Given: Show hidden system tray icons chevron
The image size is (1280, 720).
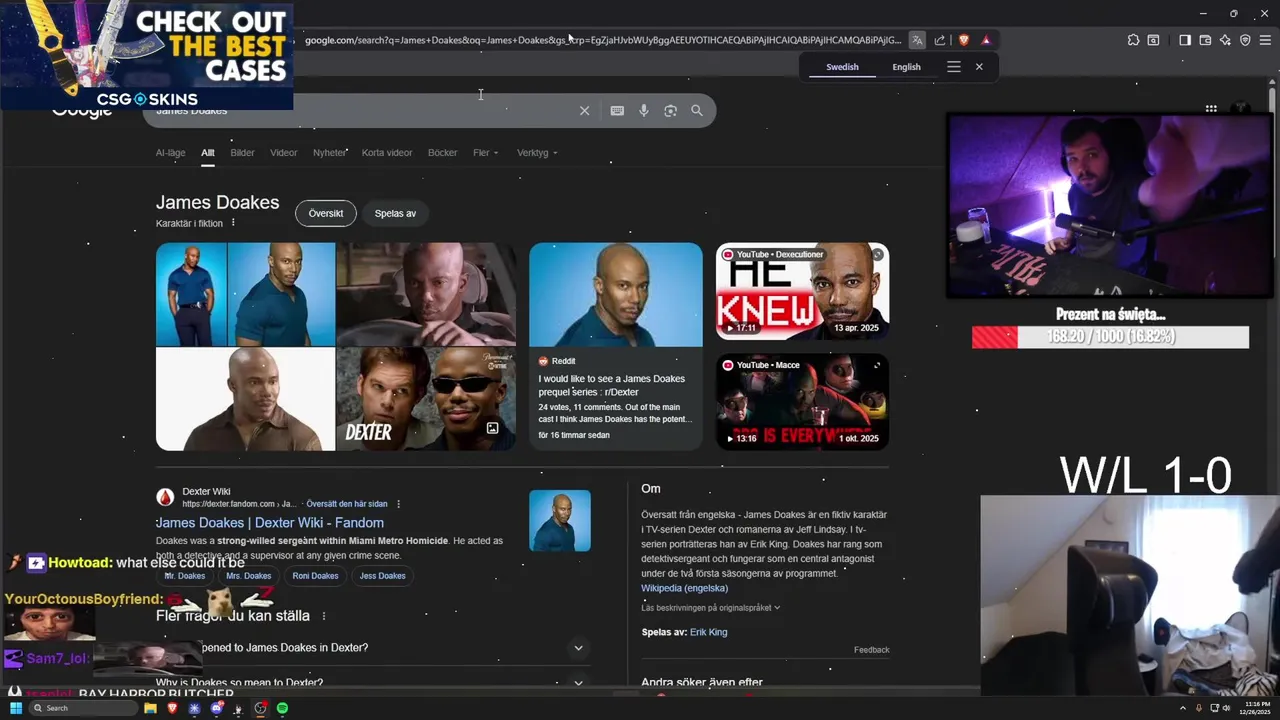Looking at the screenshot, I should 1183,708.
